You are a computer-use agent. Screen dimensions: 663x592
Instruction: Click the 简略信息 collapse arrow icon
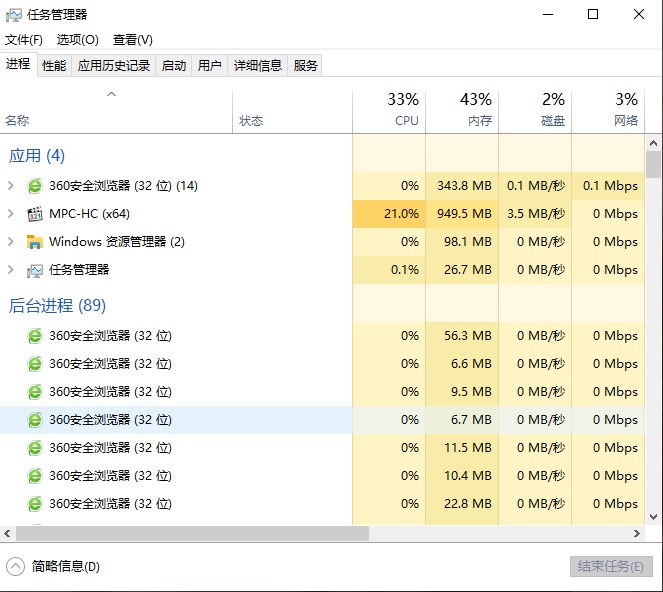click(16, 566)
